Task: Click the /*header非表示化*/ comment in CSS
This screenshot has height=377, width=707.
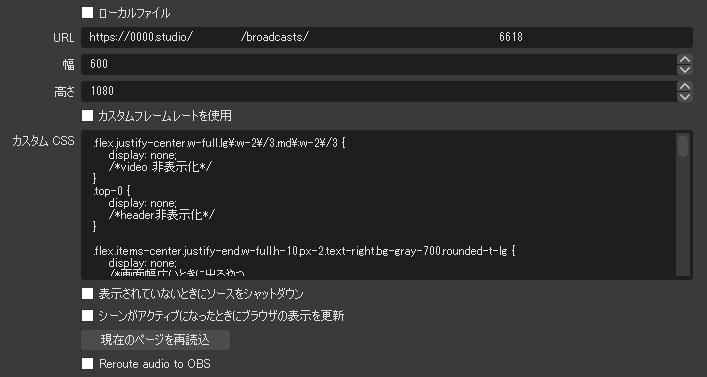Action: point(161,215)
